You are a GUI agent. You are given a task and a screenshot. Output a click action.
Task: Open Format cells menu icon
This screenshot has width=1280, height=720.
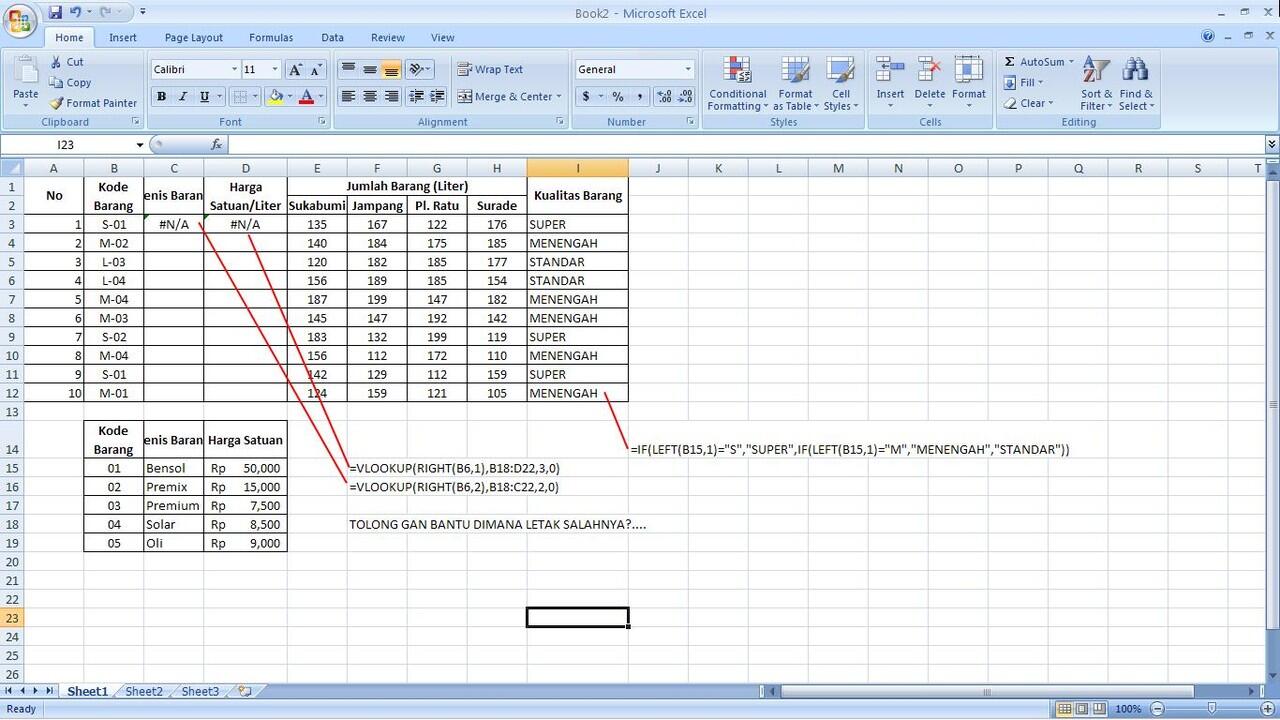tap(968, 70)
